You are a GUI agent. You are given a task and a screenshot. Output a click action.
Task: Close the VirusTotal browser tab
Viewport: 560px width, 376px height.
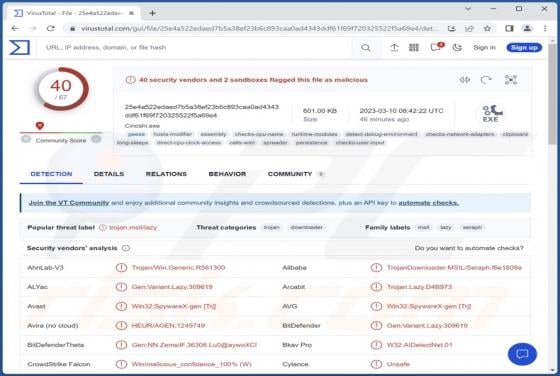point(131,13)
